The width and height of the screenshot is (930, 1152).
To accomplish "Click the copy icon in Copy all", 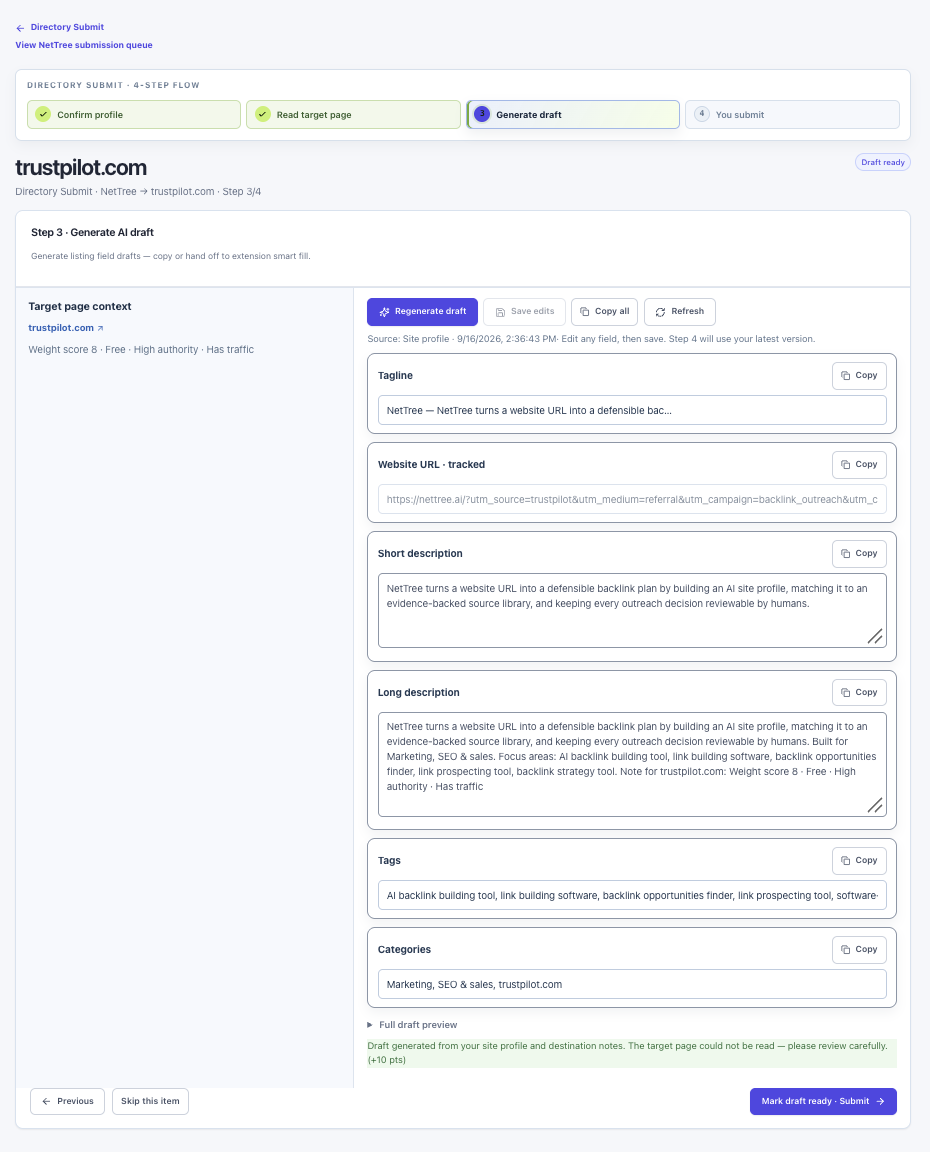I will pos(585,312).
